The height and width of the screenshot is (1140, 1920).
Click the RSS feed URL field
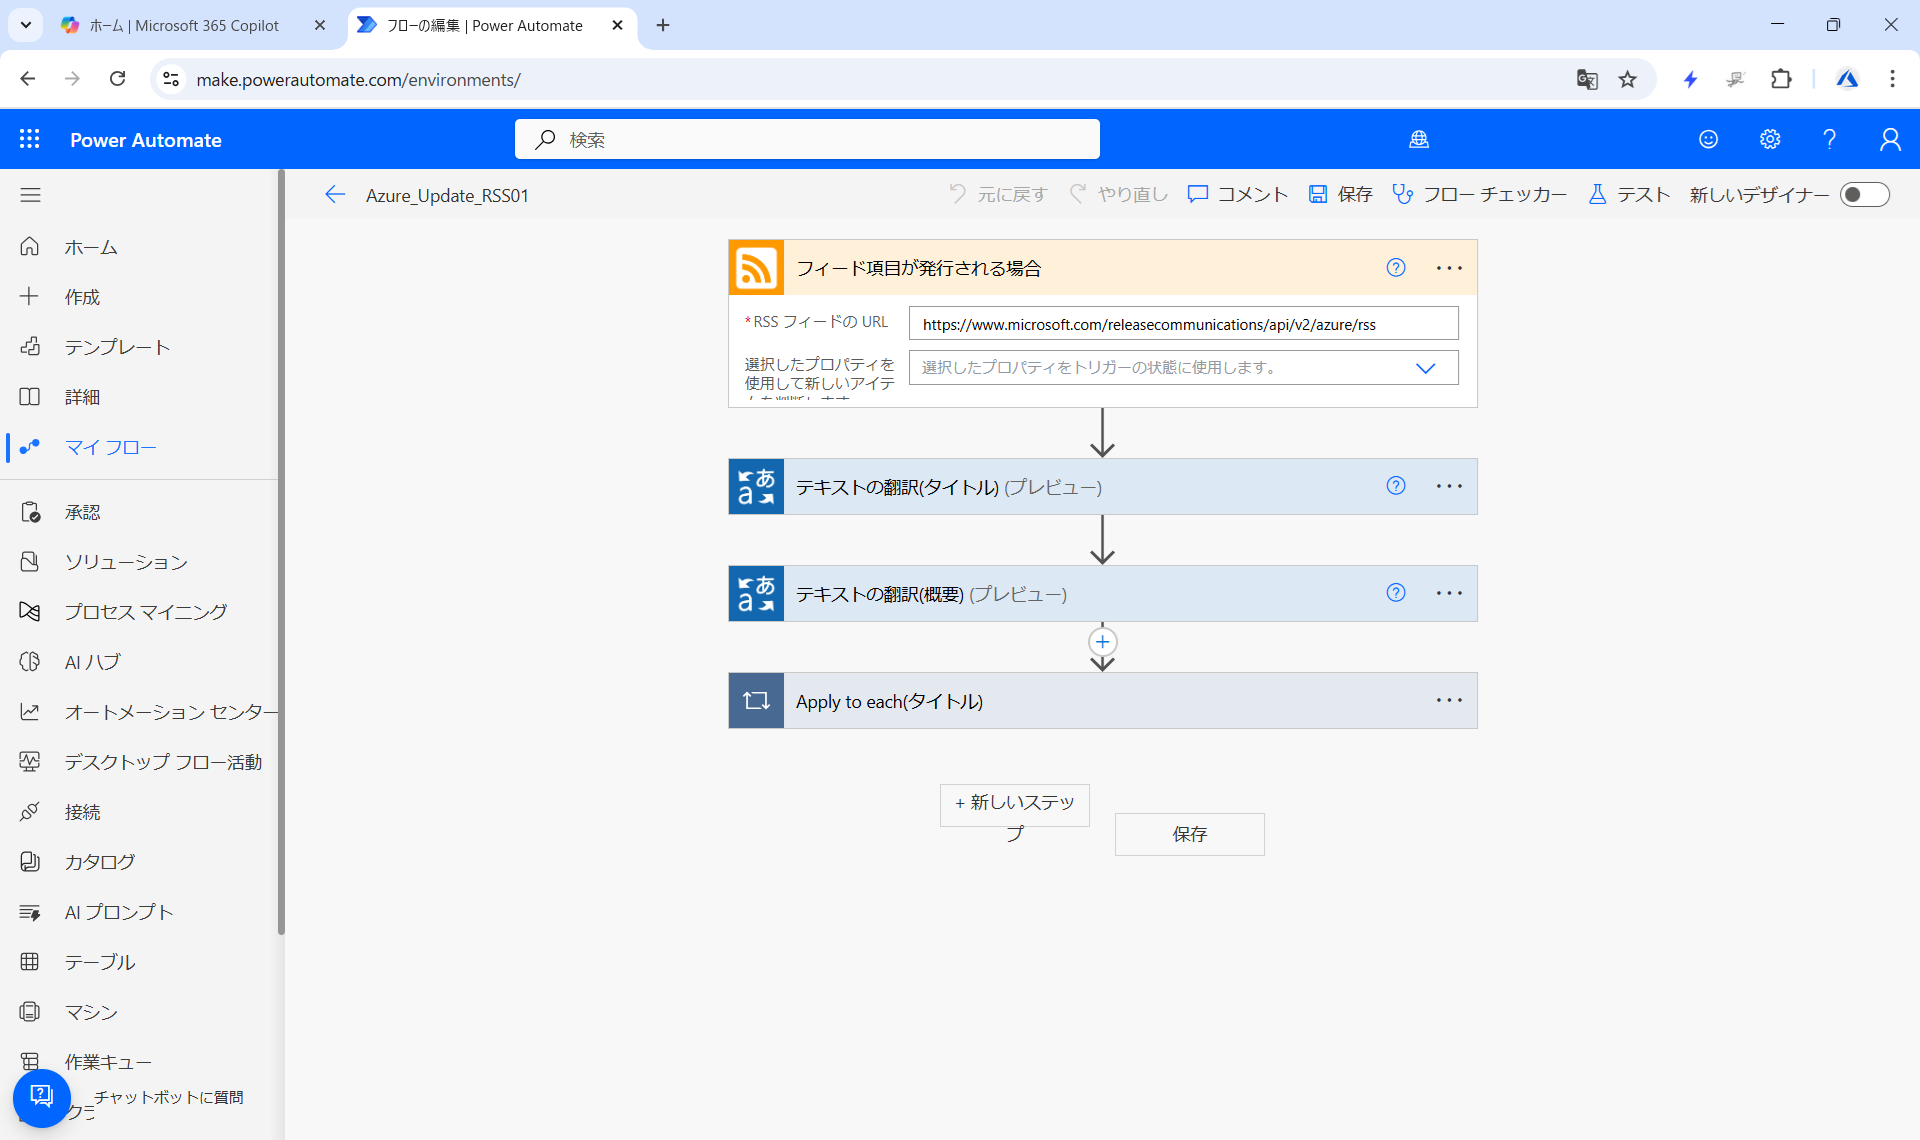1182,324
